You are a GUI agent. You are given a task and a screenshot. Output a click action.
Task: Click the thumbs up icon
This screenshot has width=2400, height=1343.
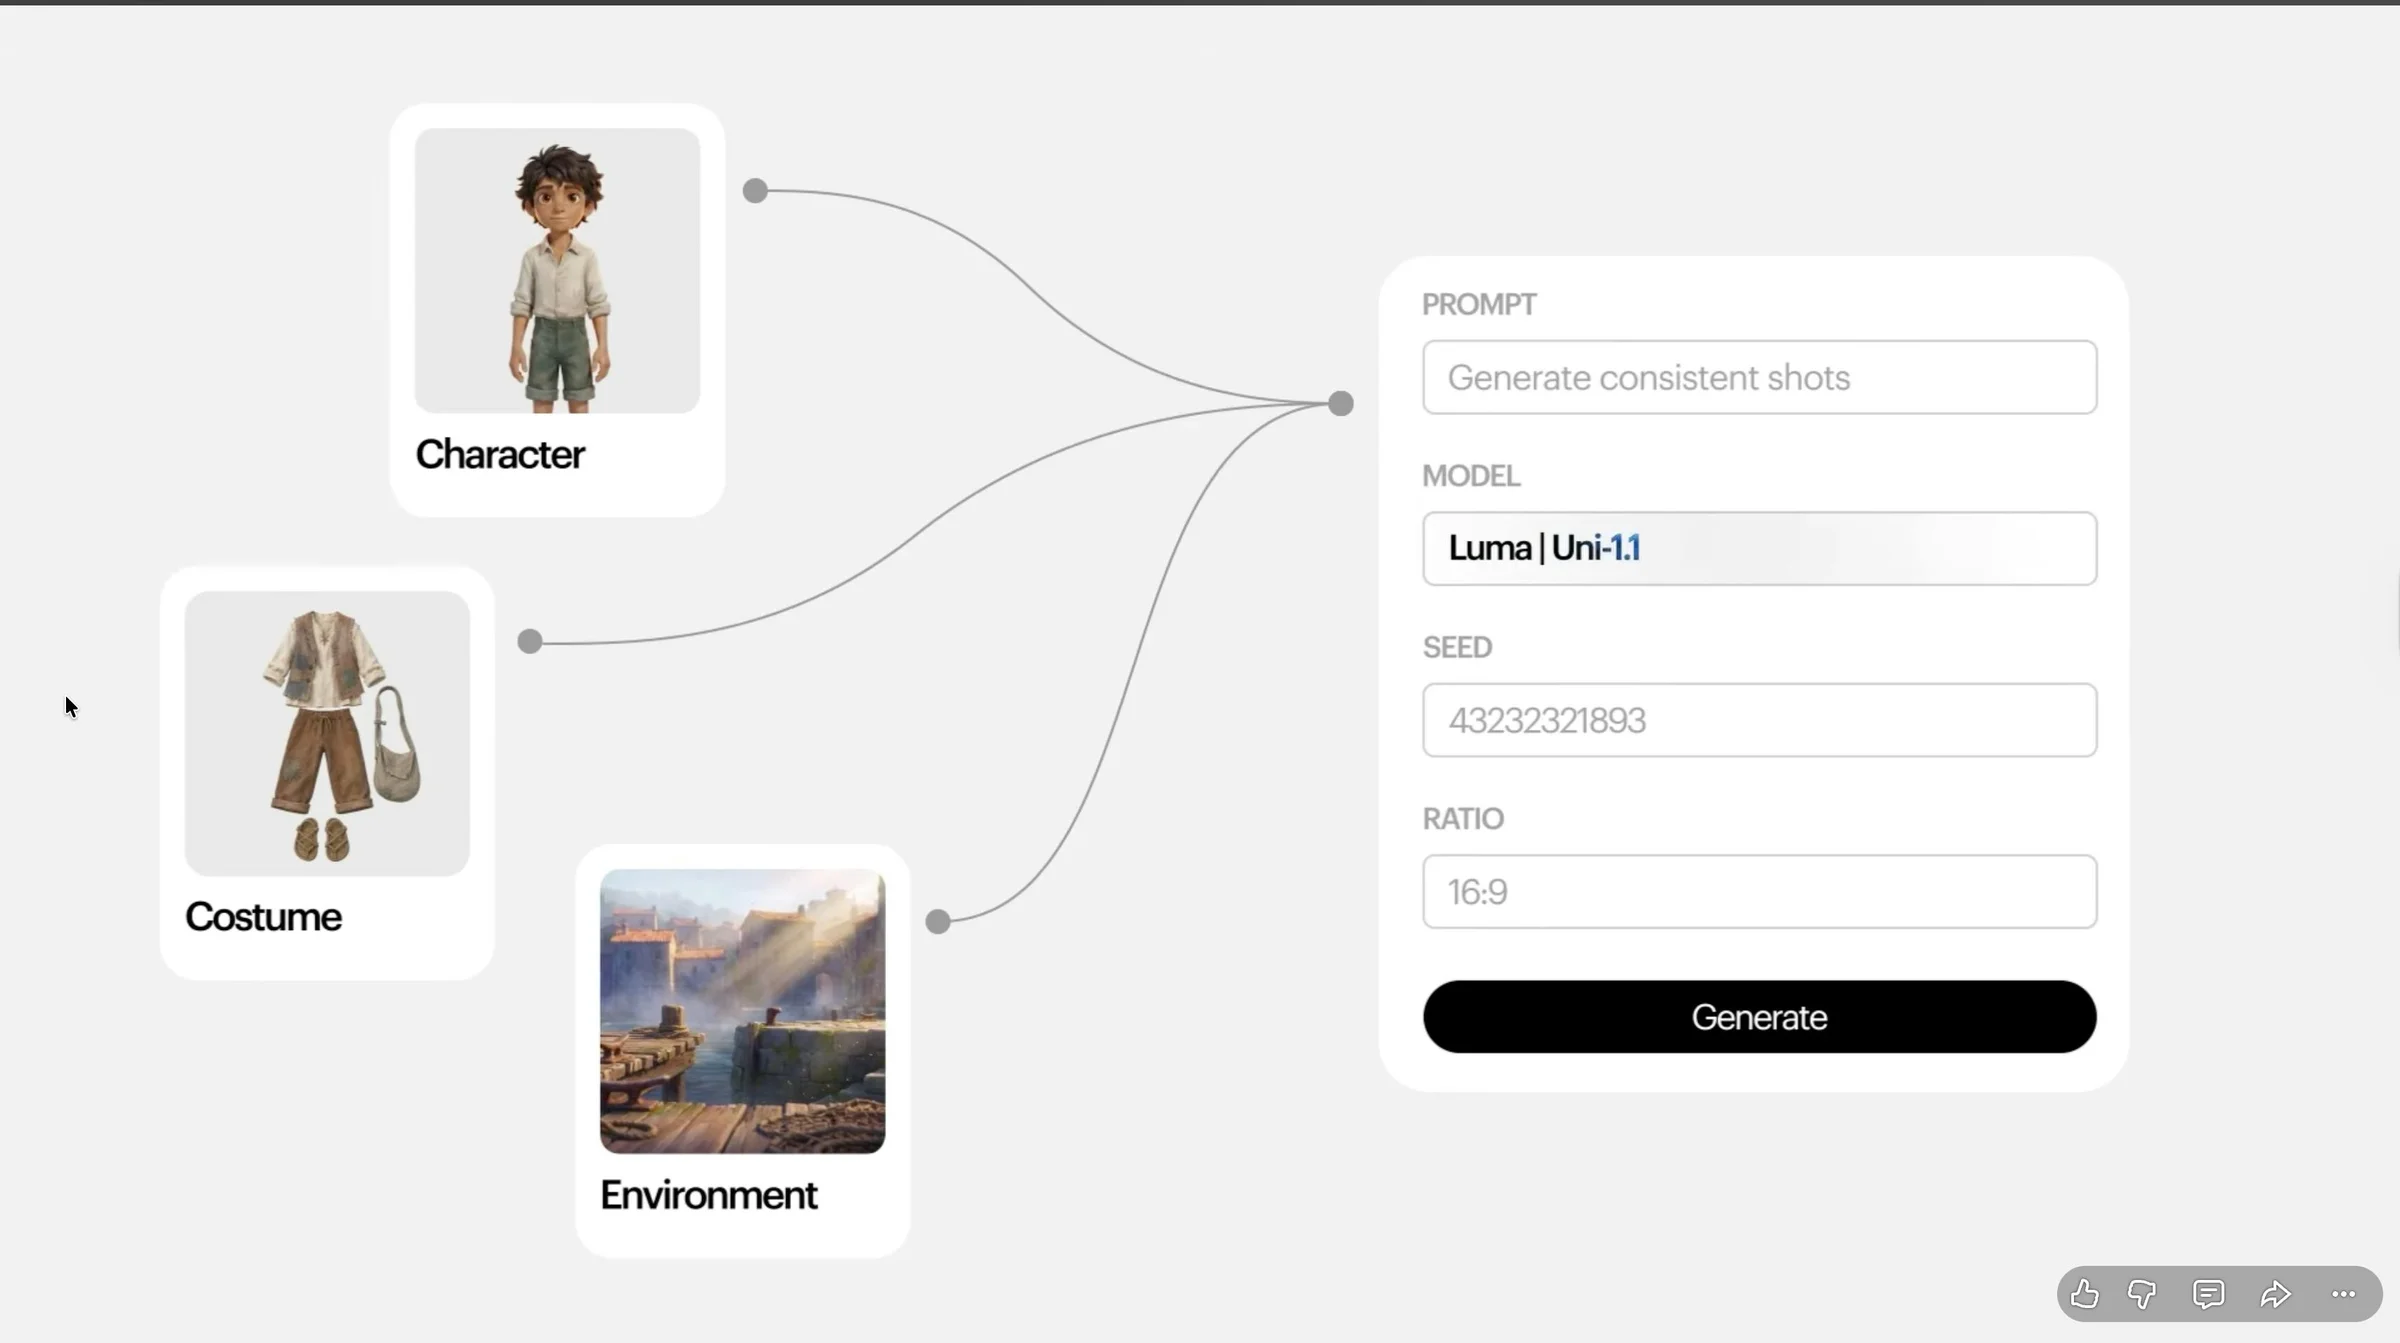tap(2084, 1294)
